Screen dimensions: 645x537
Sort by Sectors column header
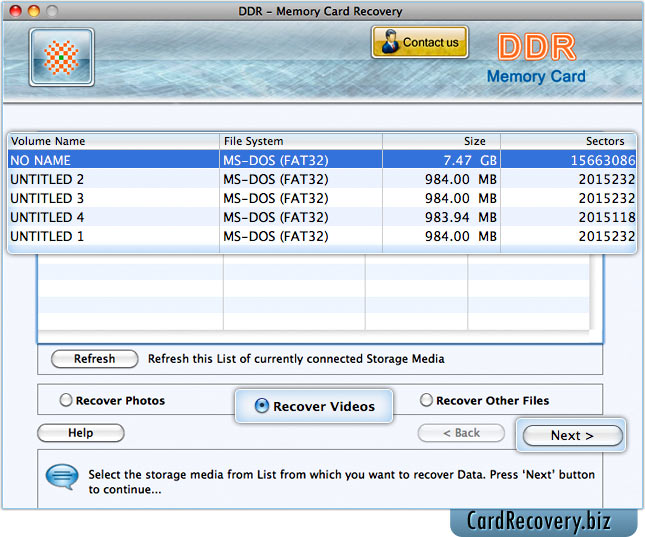[568, 141]
